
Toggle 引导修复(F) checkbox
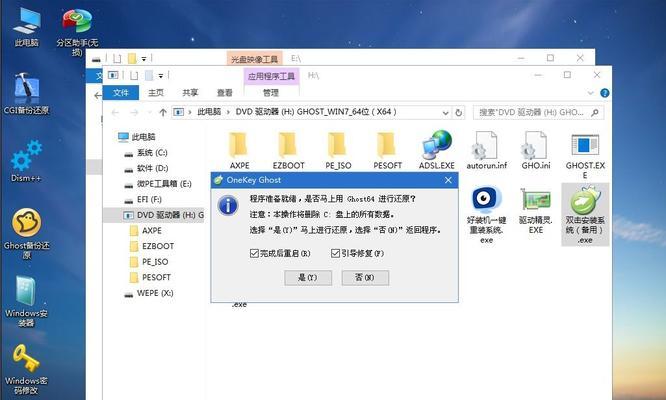(x=335, y=254)
